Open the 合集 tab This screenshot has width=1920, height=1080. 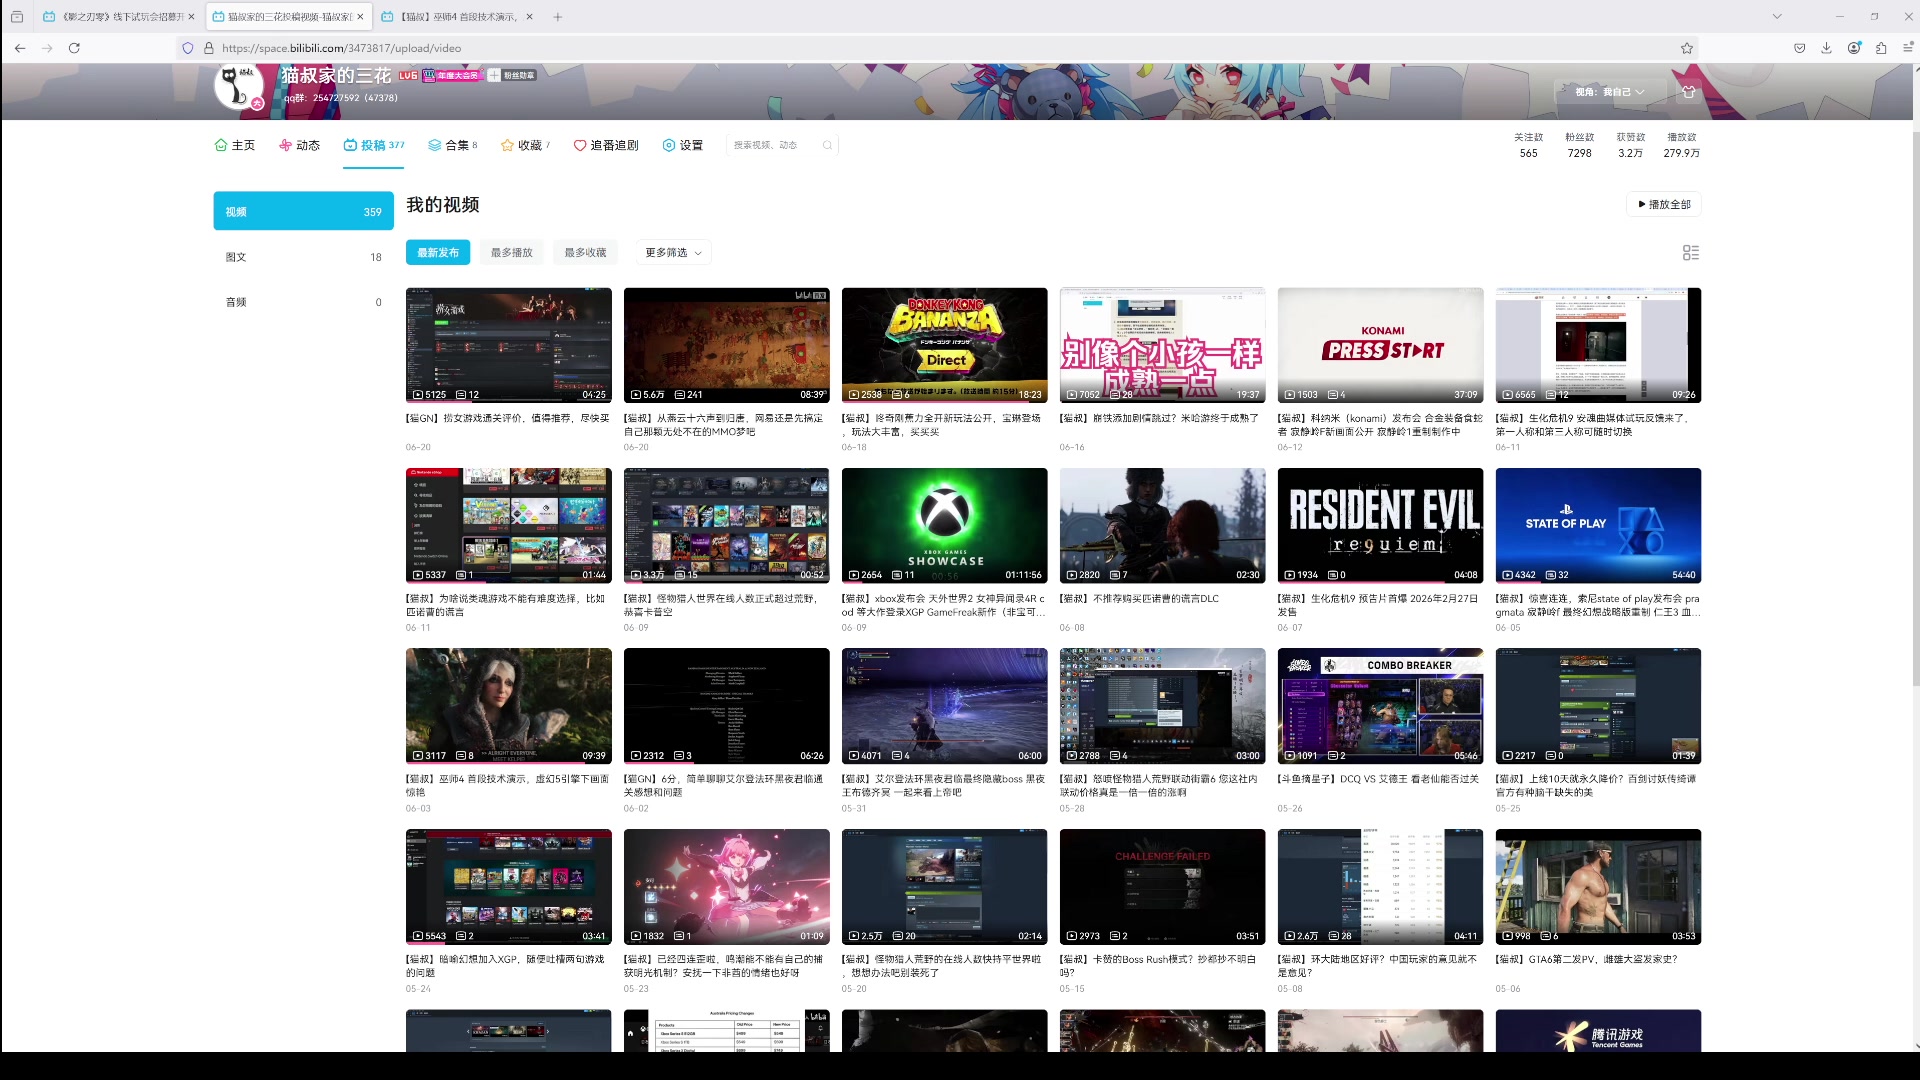pos(453,145)
